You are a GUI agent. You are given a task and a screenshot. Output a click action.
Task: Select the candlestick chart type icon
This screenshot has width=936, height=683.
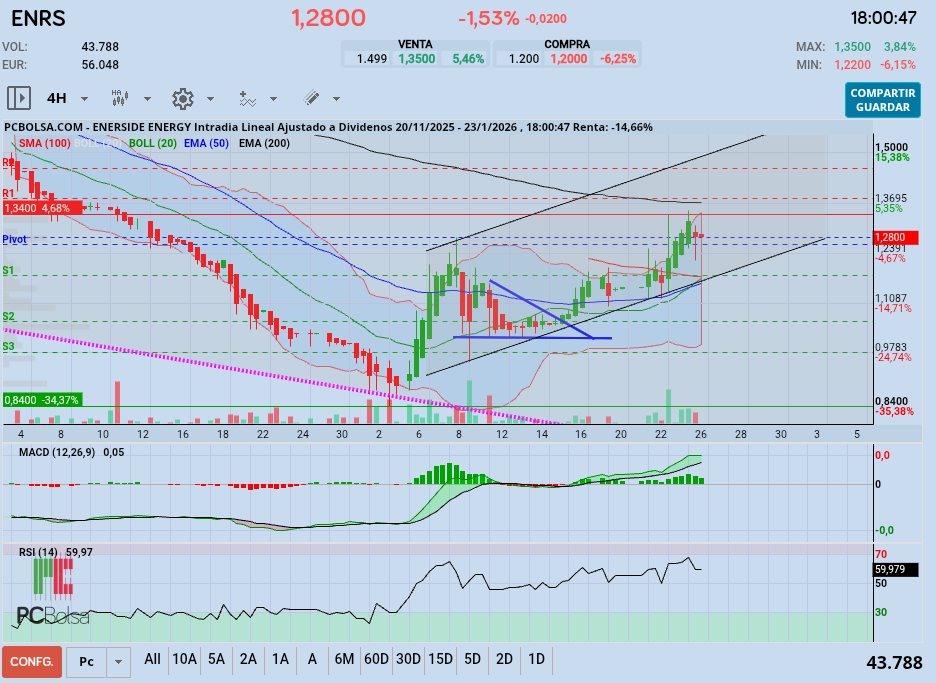coord(119,97)
